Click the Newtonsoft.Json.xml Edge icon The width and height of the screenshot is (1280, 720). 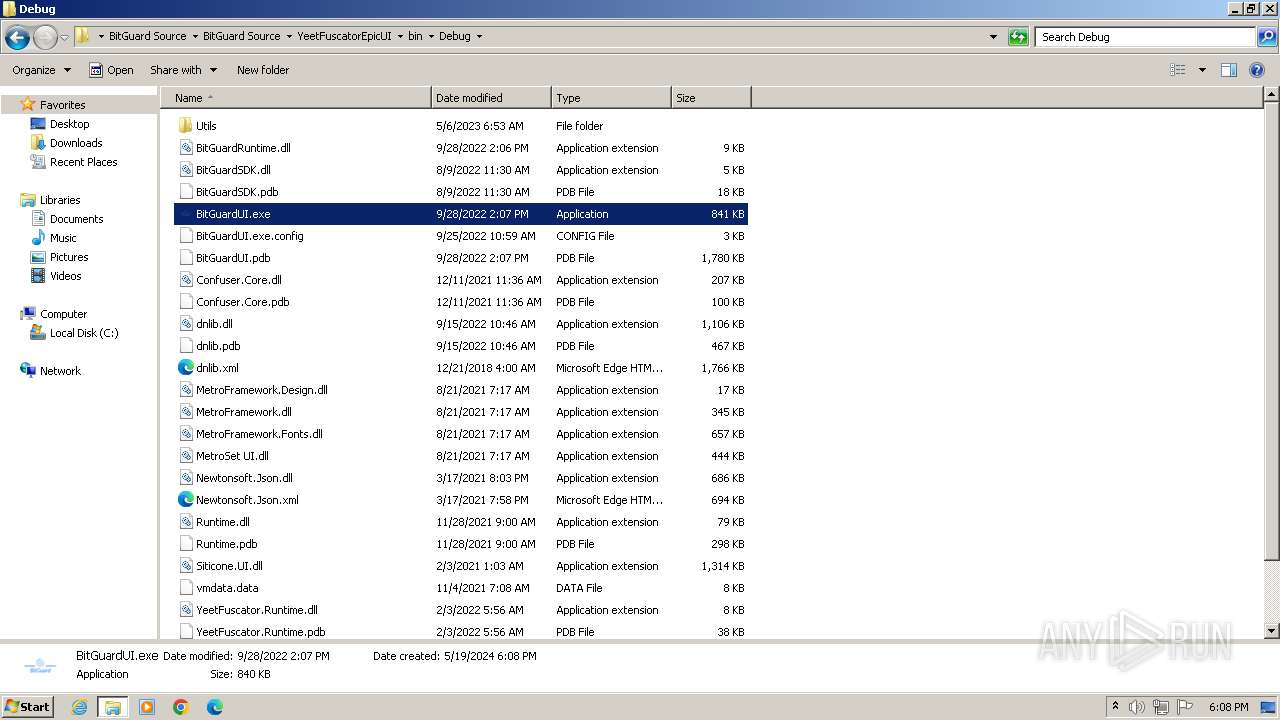[185, 500]
